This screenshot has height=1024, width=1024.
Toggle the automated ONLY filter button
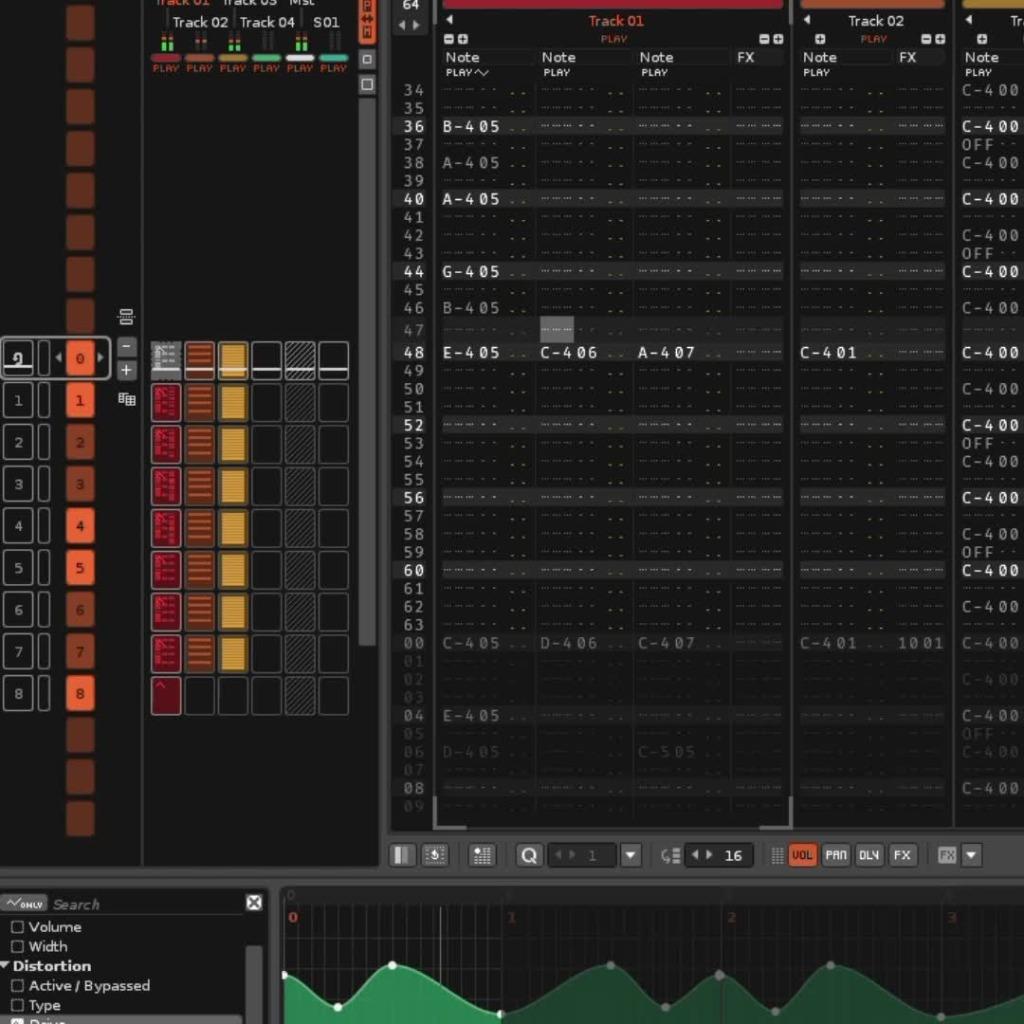(24, 903)
